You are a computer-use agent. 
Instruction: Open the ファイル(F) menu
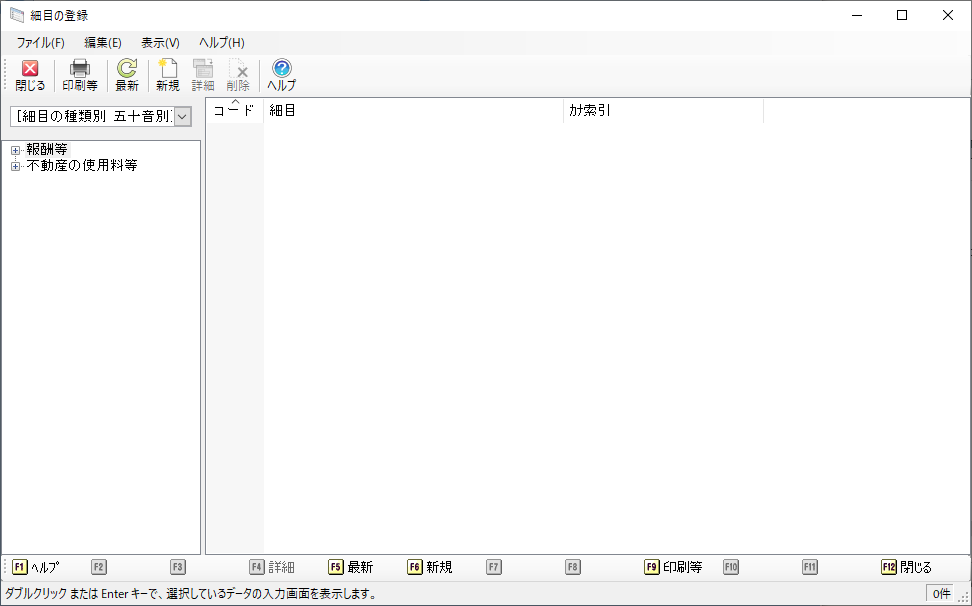40,43
